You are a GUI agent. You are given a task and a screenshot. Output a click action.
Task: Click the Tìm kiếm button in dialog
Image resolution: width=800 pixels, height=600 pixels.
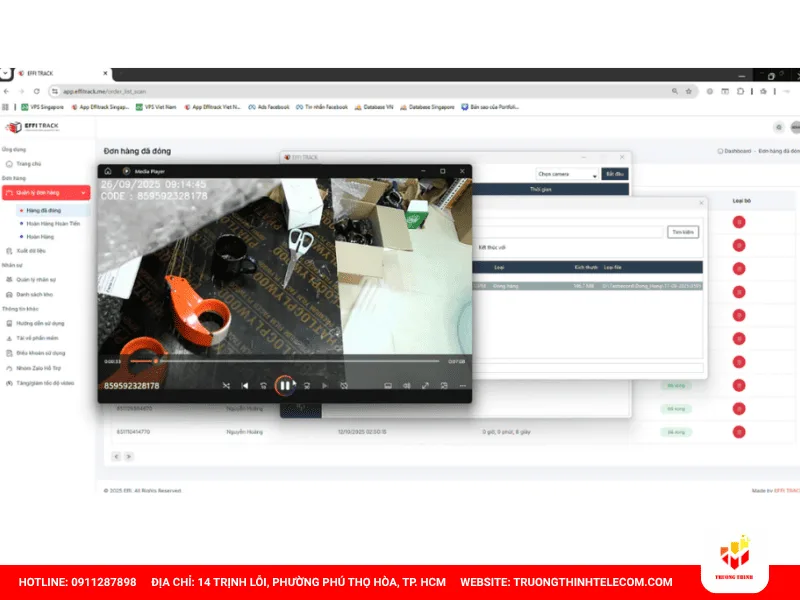683,232
